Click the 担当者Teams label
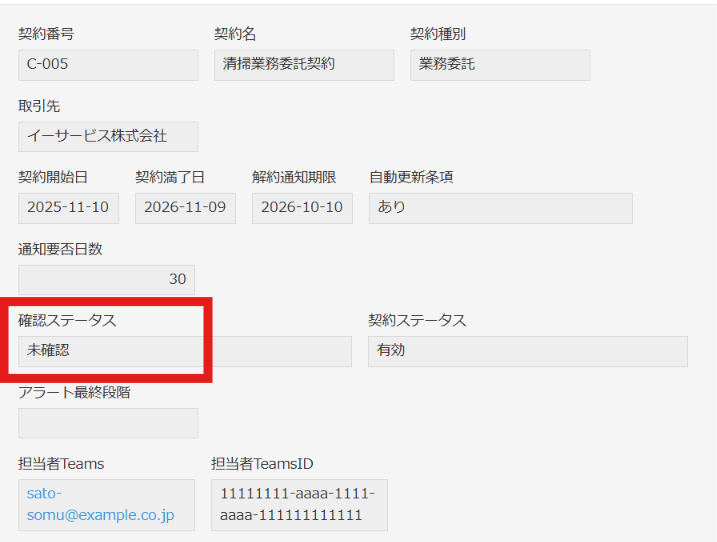This screenshot has height=542, width=717. tap(61, 464)
